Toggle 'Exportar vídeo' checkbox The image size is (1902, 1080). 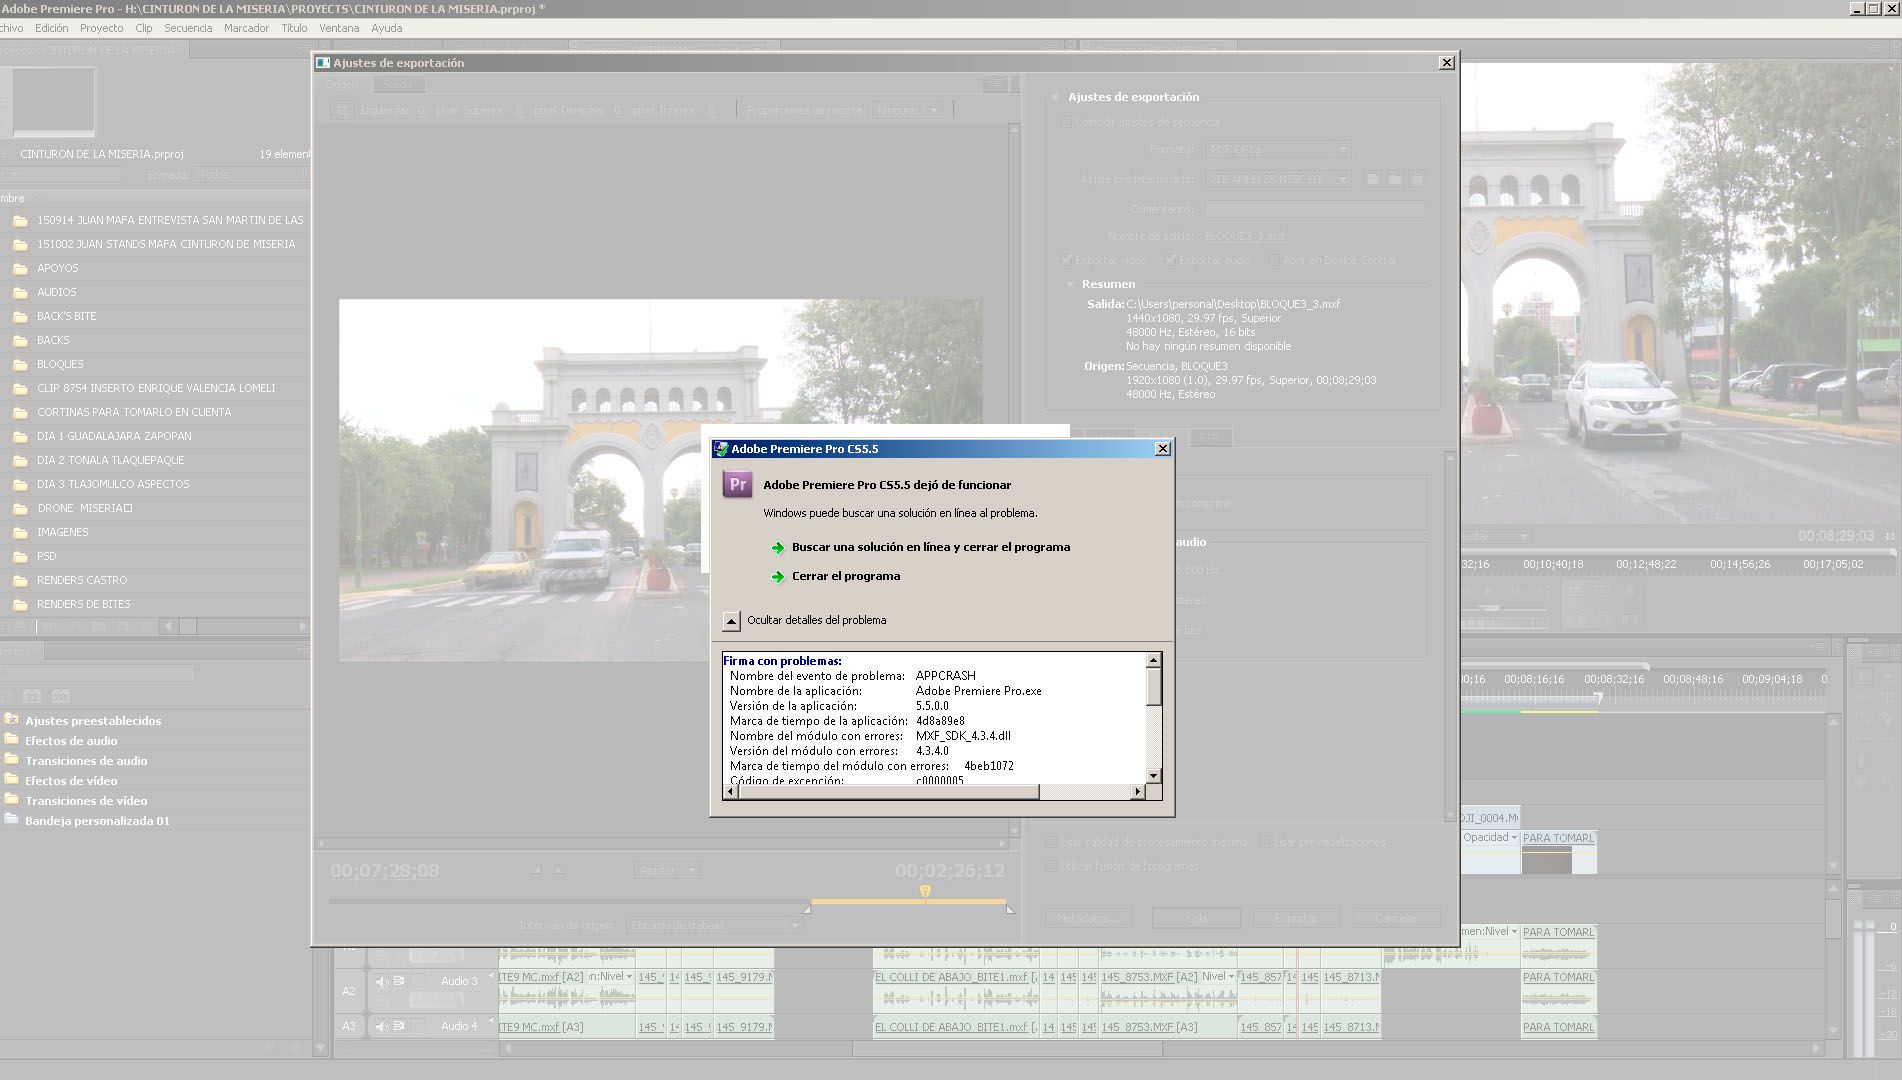coord(1067,260)
